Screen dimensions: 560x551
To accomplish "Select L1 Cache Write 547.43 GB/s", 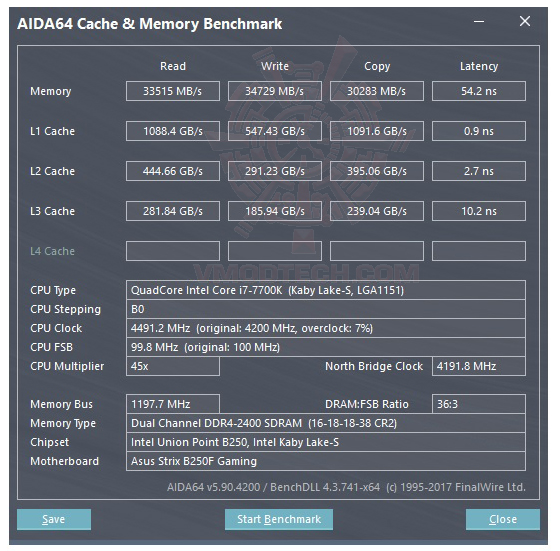I will coord(275,131).
